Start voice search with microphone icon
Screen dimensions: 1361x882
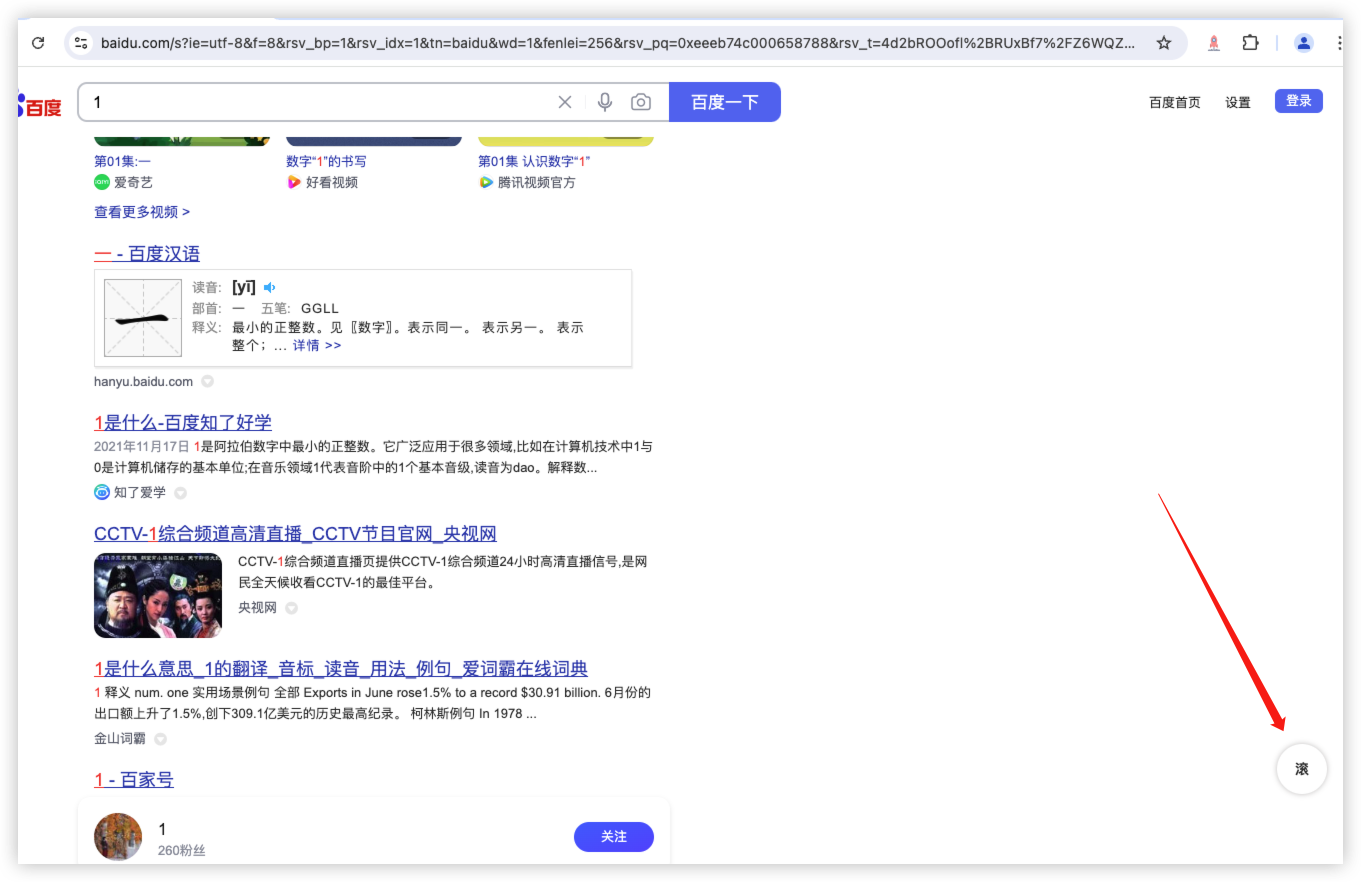(x=605, y=102)
